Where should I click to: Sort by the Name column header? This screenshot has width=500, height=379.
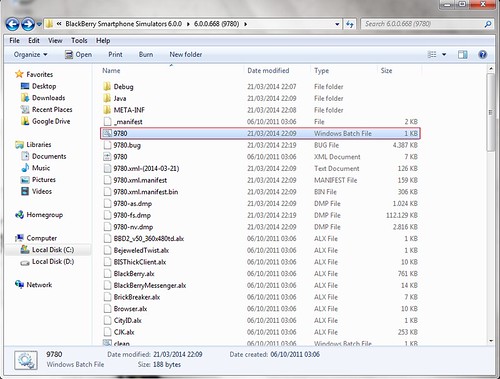[x=111, y=71]
